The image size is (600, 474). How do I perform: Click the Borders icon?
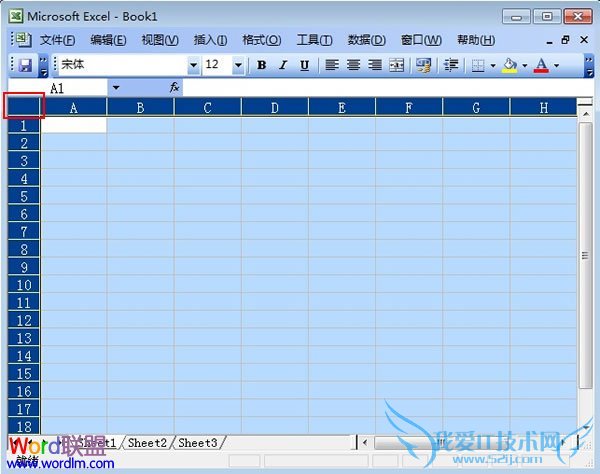click(x=478, y=66)
